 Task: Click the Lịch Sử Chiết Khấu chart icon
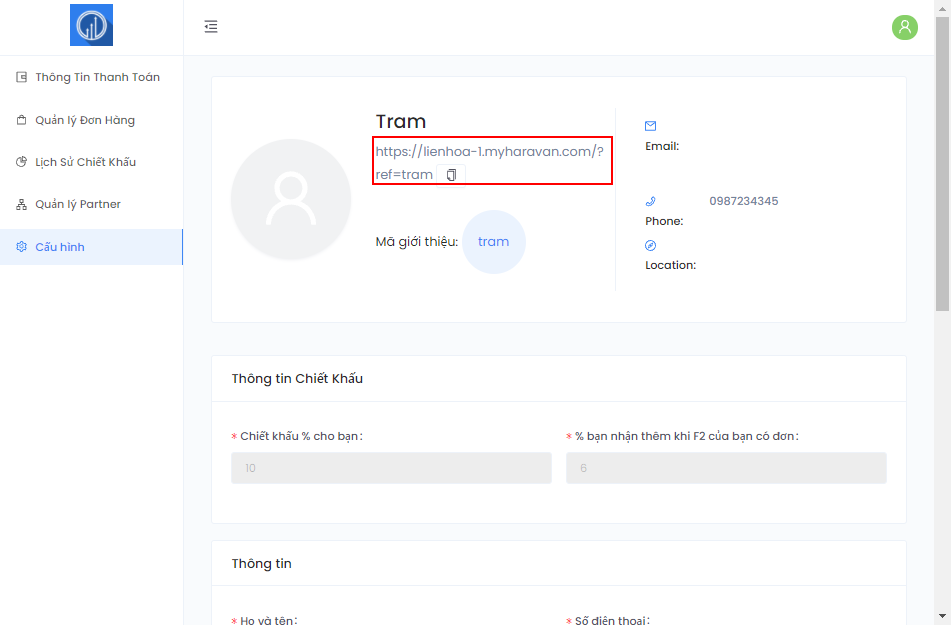click(21, 162)
